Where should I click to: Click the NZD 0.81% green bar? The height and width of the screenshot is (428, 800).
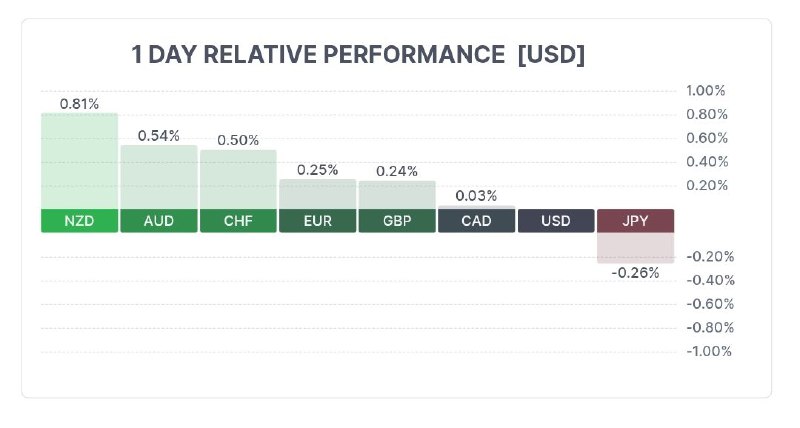pyautogui.click(x=80, y=161)
